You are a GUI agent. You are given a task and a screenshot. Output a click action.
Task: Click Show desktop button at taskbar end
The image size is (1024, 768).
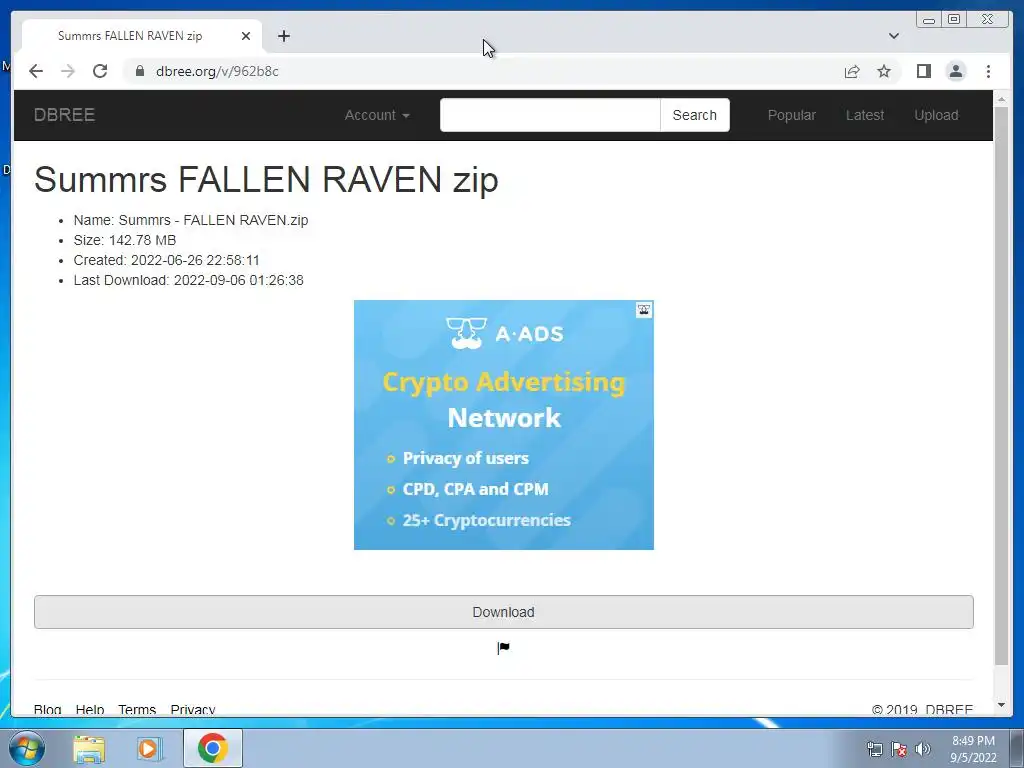(x=1017, y=748)
